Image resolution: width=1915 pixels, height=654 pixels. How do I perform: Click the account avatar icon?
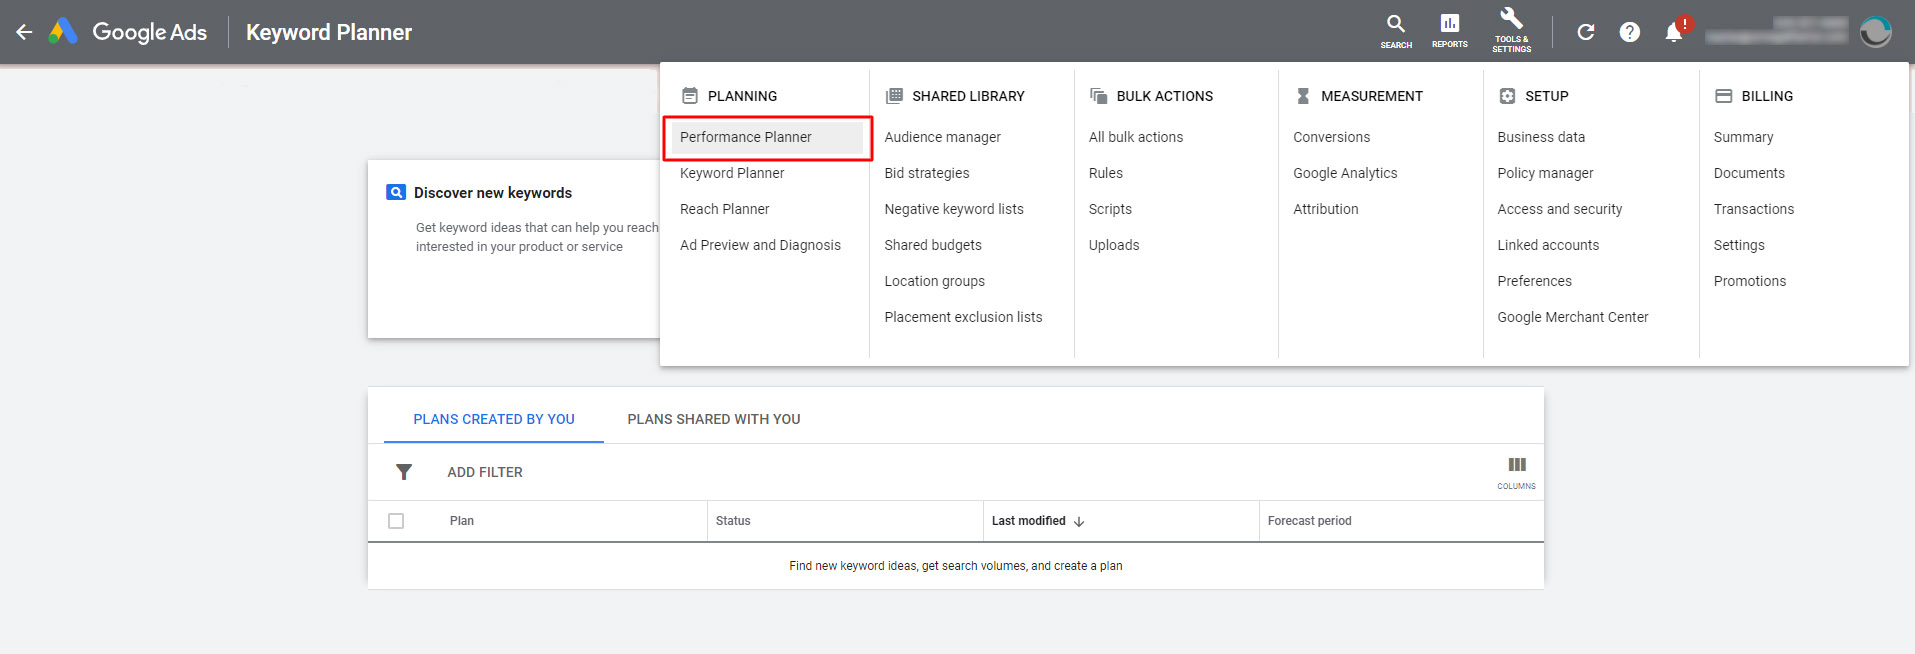1875,32
